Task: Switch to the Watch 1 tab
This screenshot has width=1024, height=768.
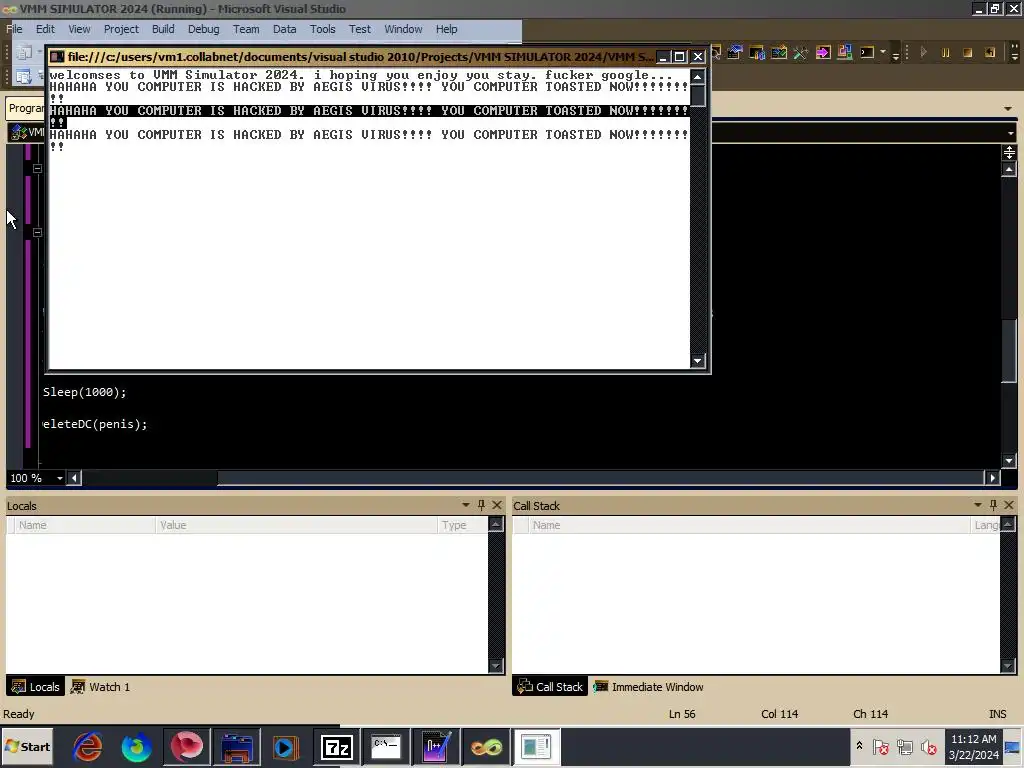Action: [x=101, y=687]
